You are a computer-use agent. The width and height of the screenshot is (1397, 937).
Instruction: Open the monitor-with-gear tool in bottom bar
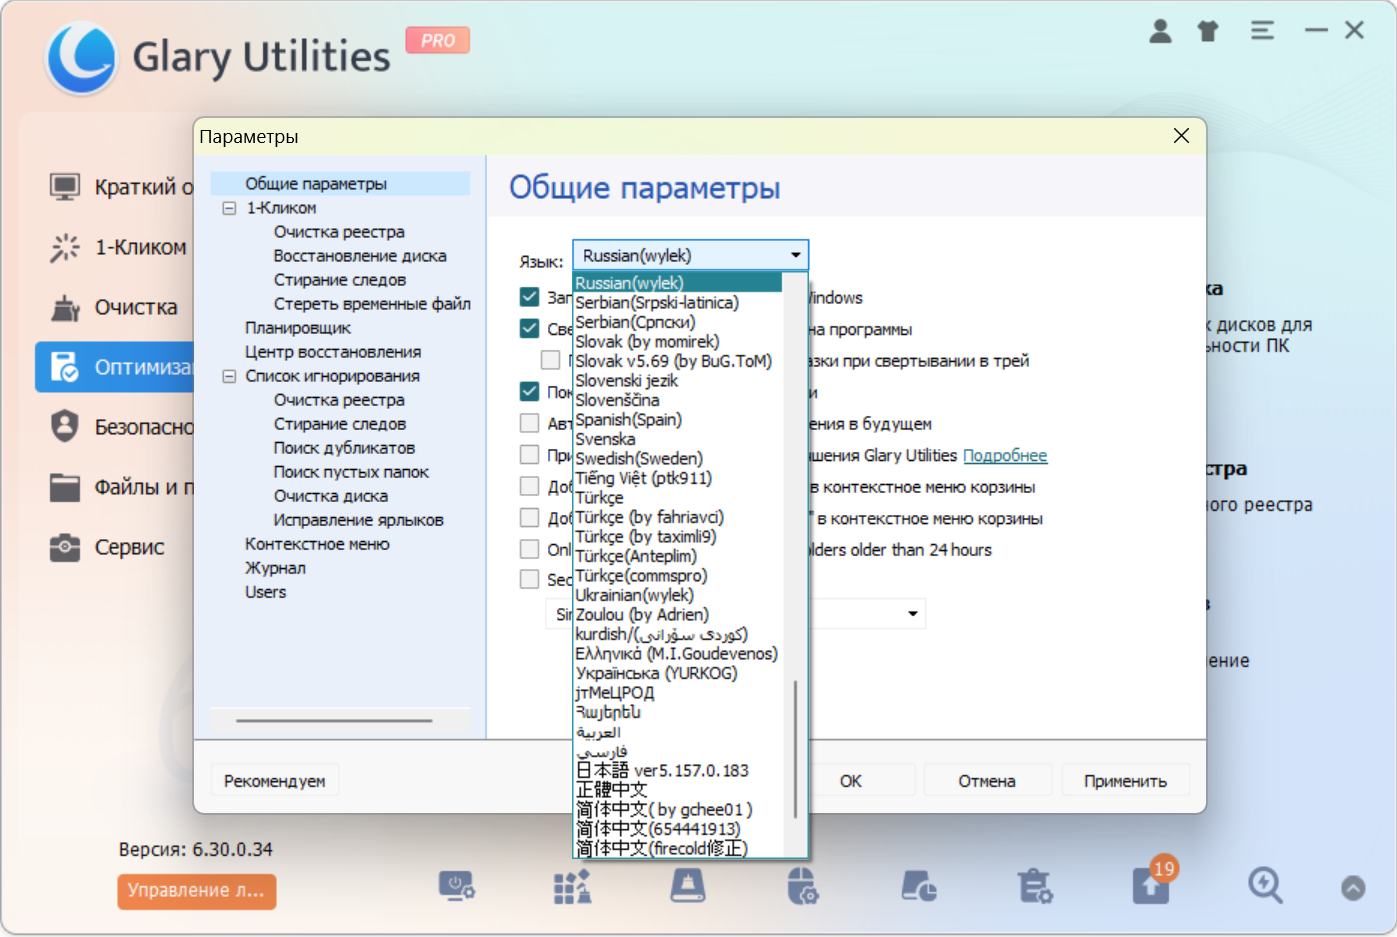pos(457,886)
